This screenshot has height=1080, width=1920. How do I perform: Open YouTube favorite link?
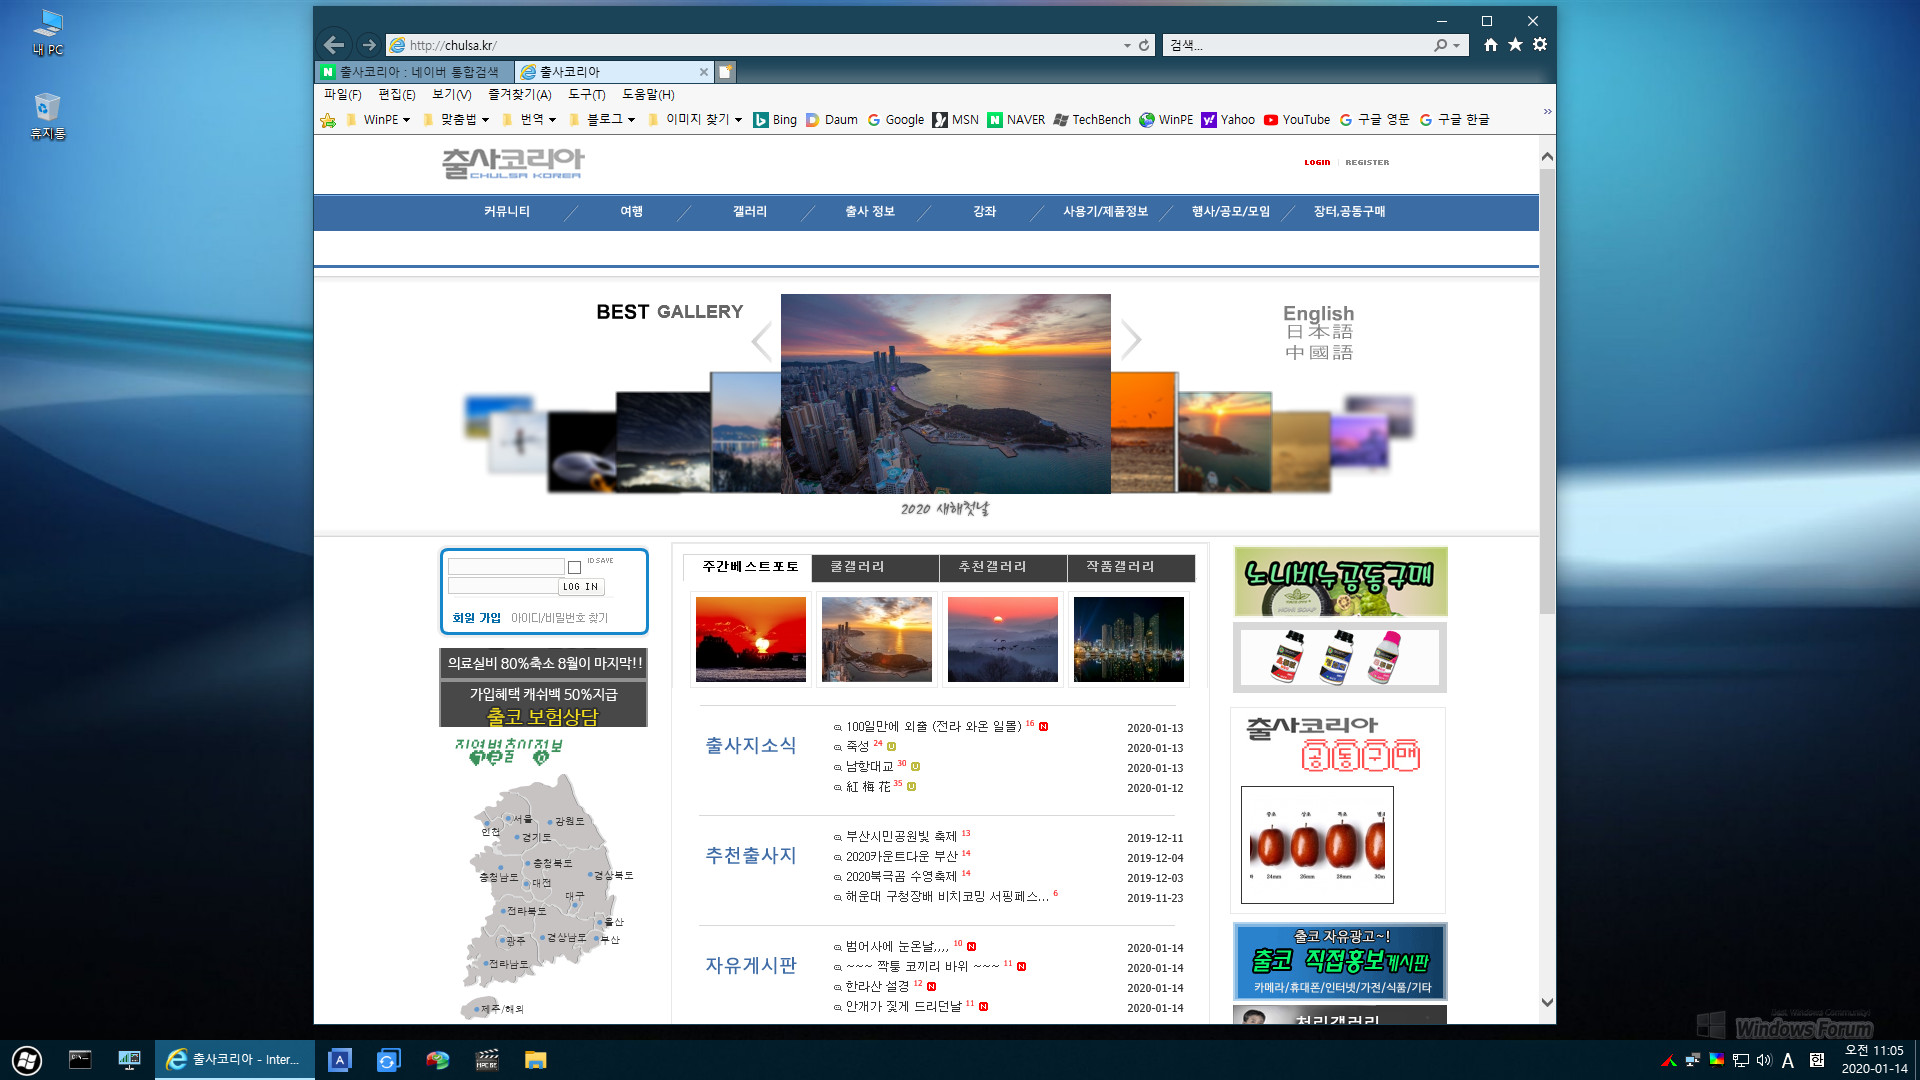[x=1297, y=120]
